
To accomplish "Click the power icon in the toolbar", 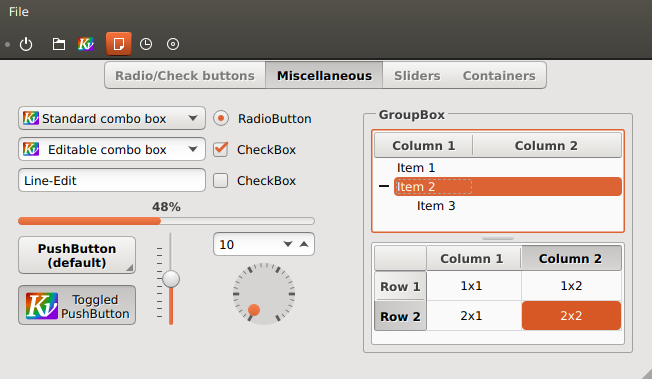I will 26,44.
